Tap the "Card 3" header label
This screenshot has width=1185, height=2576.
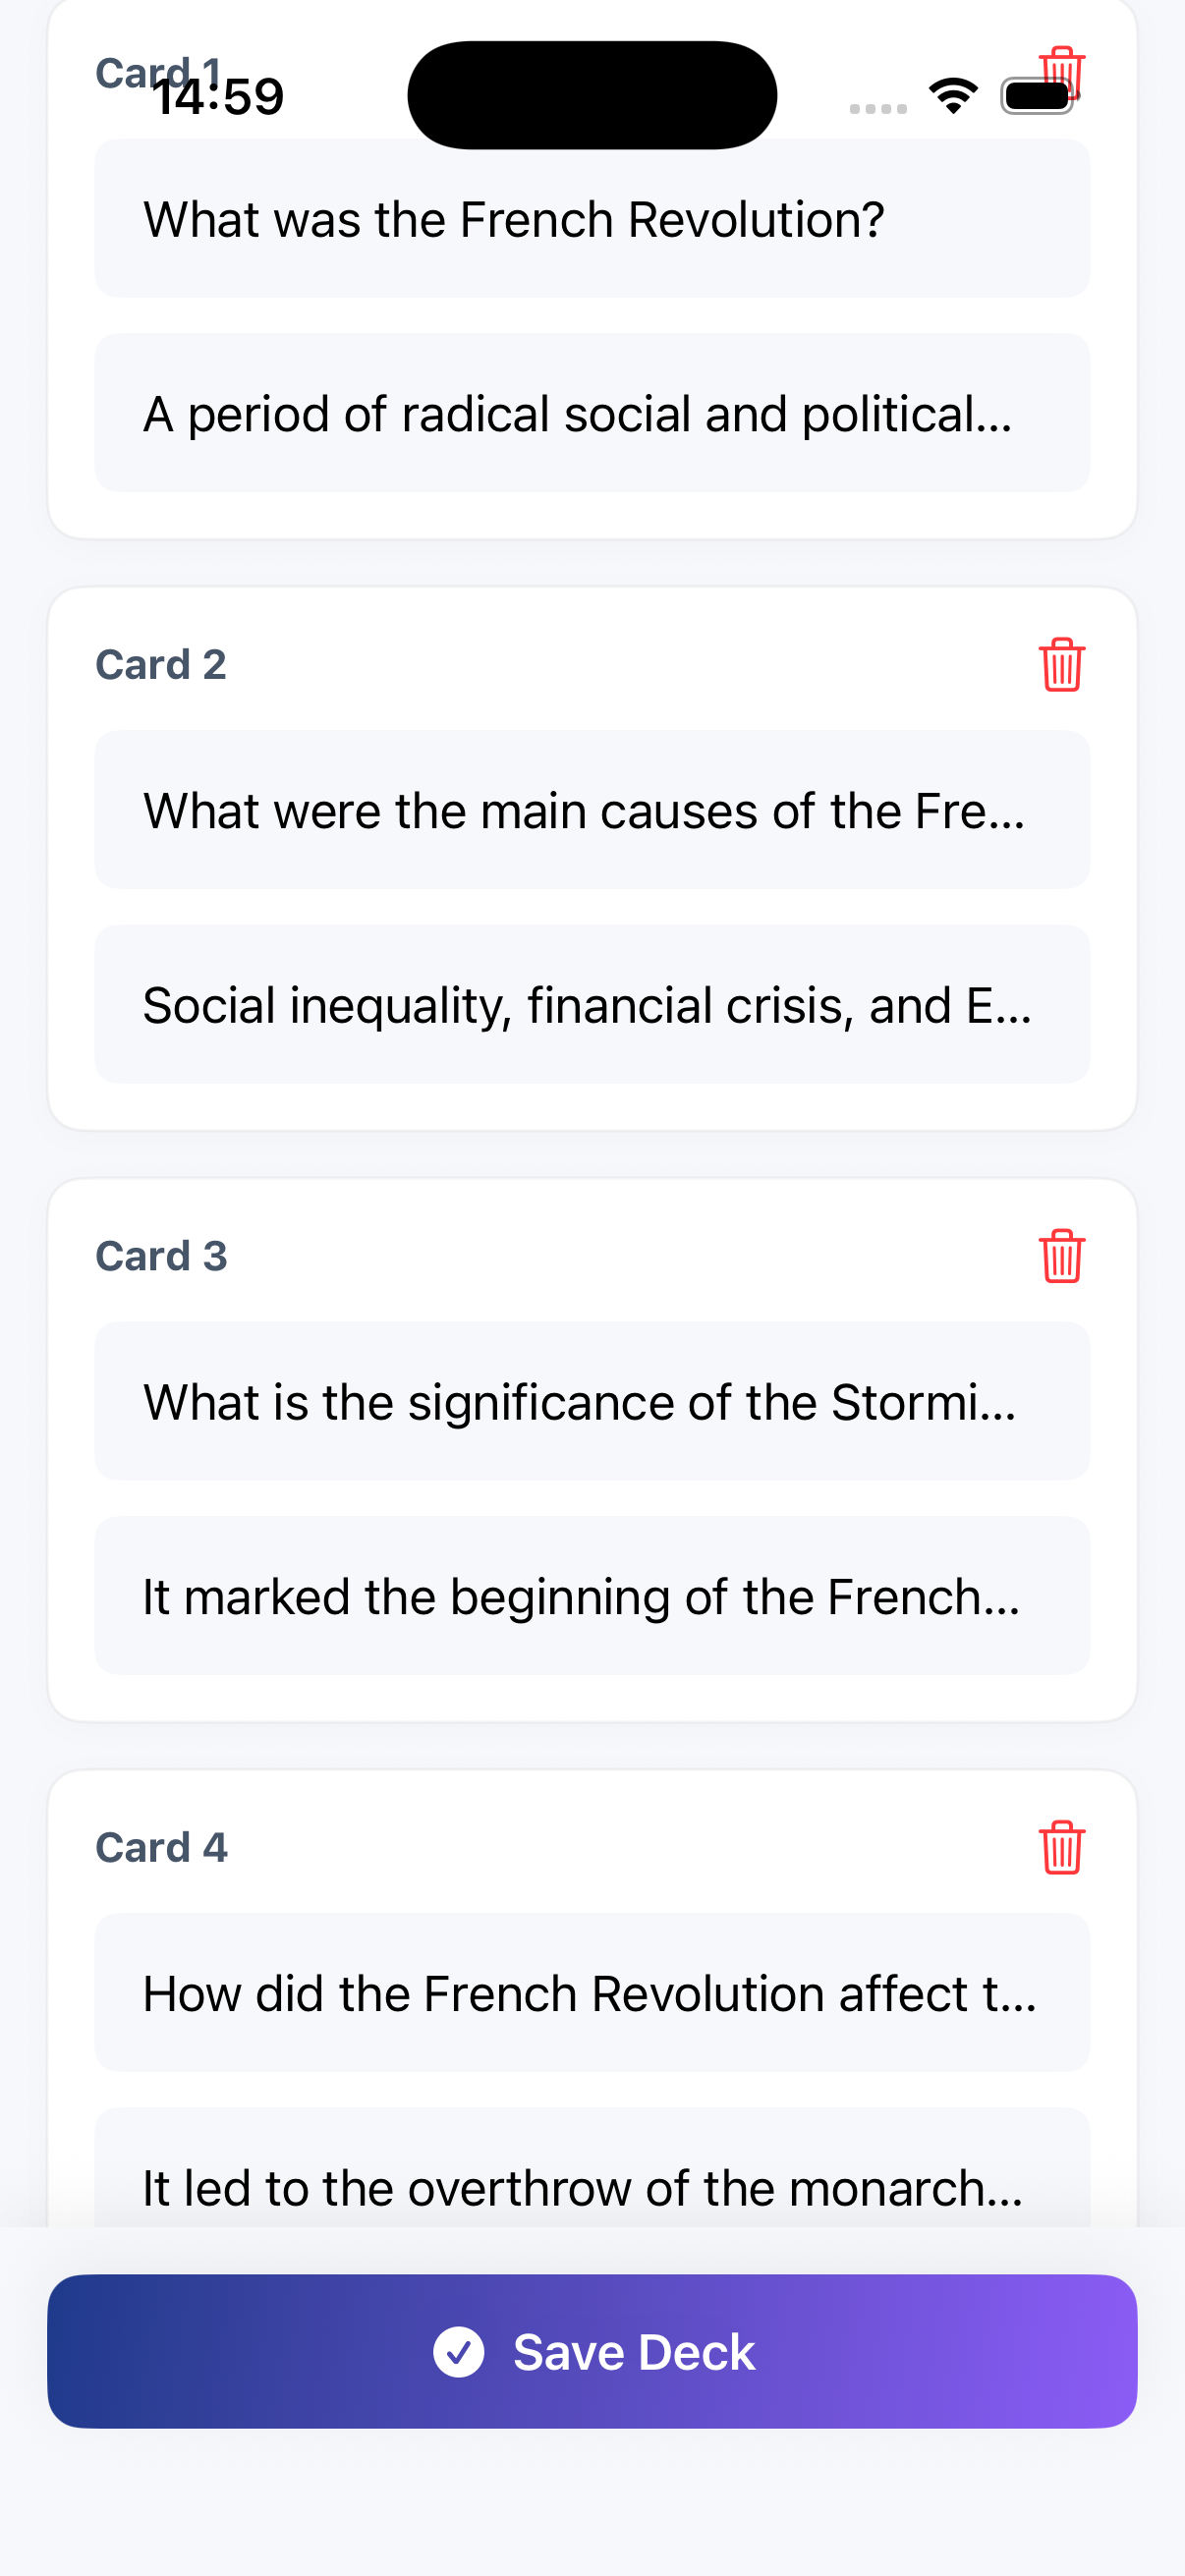click(x=161, y=1256)
